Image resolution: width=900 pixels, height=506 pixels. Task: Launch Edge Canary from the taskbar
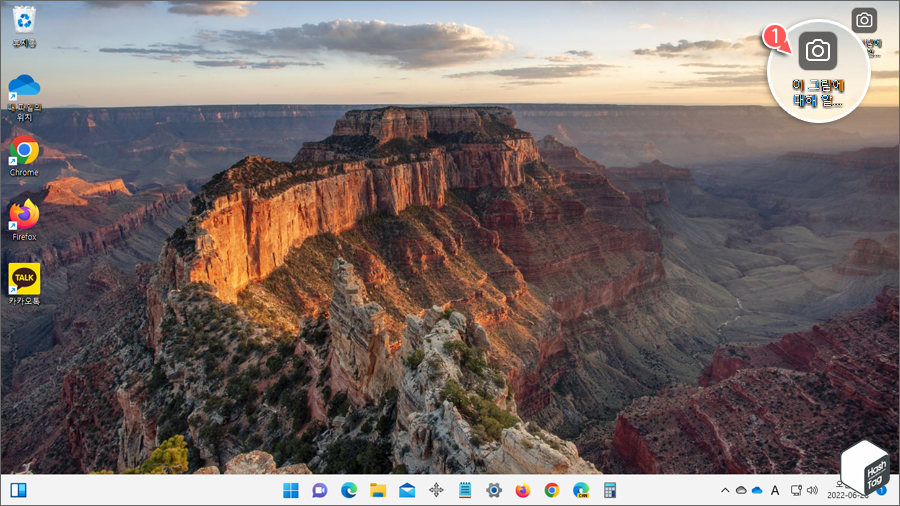pos(581,490)
